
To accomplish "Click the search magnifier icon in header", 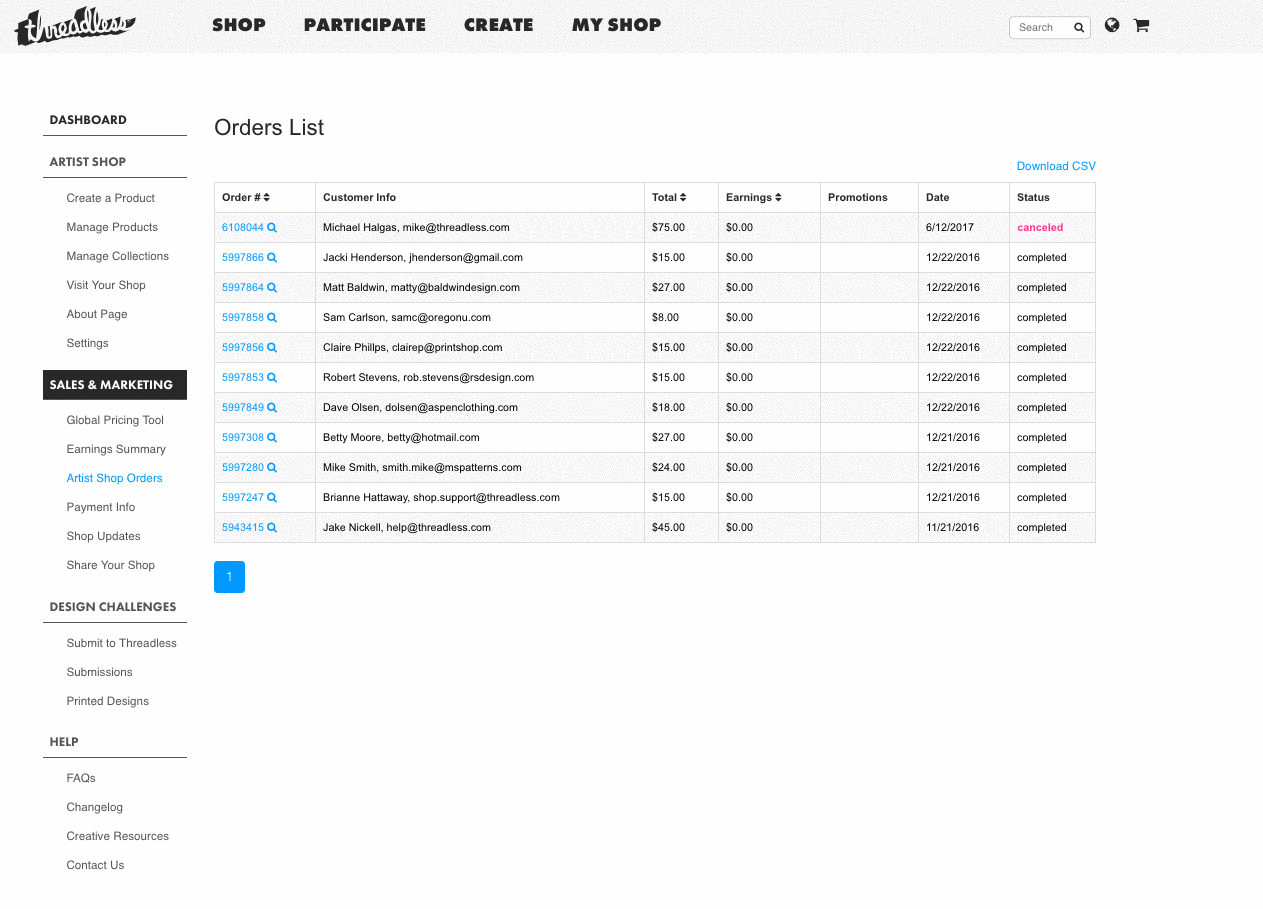I will [x=1079, y=28].
